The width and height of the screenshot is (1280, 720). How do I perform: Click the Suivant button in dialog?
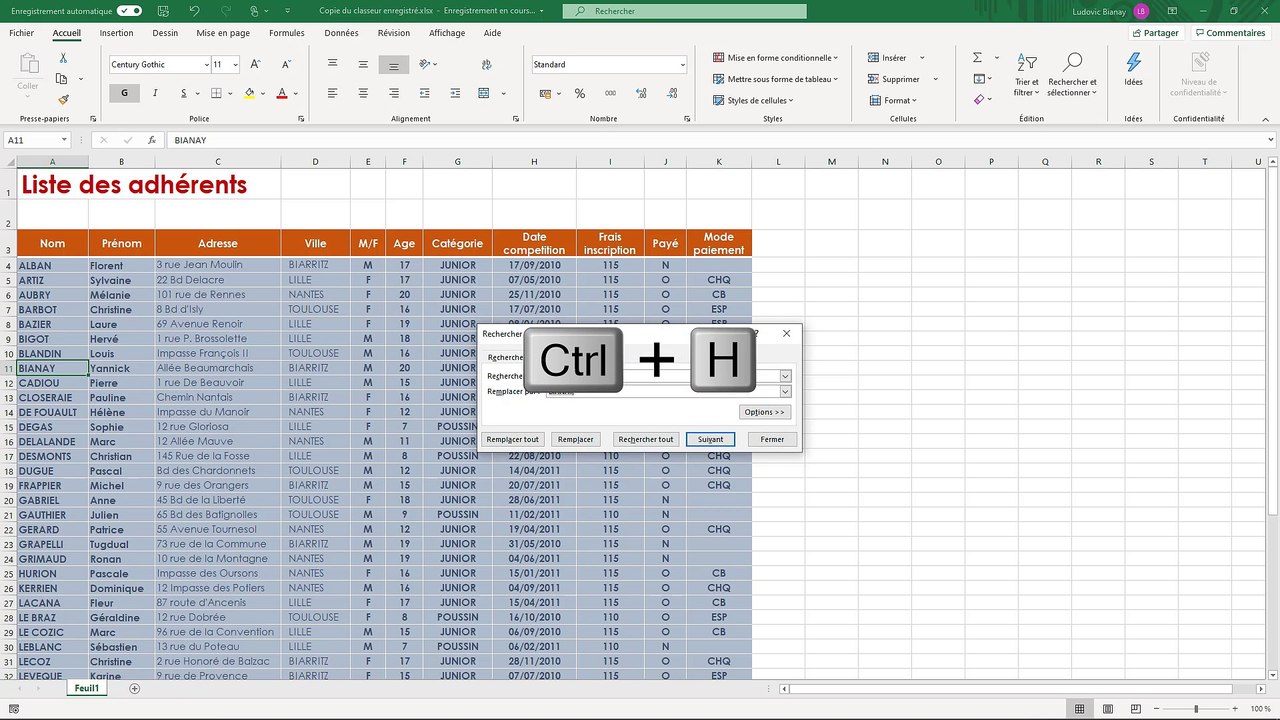711,439
